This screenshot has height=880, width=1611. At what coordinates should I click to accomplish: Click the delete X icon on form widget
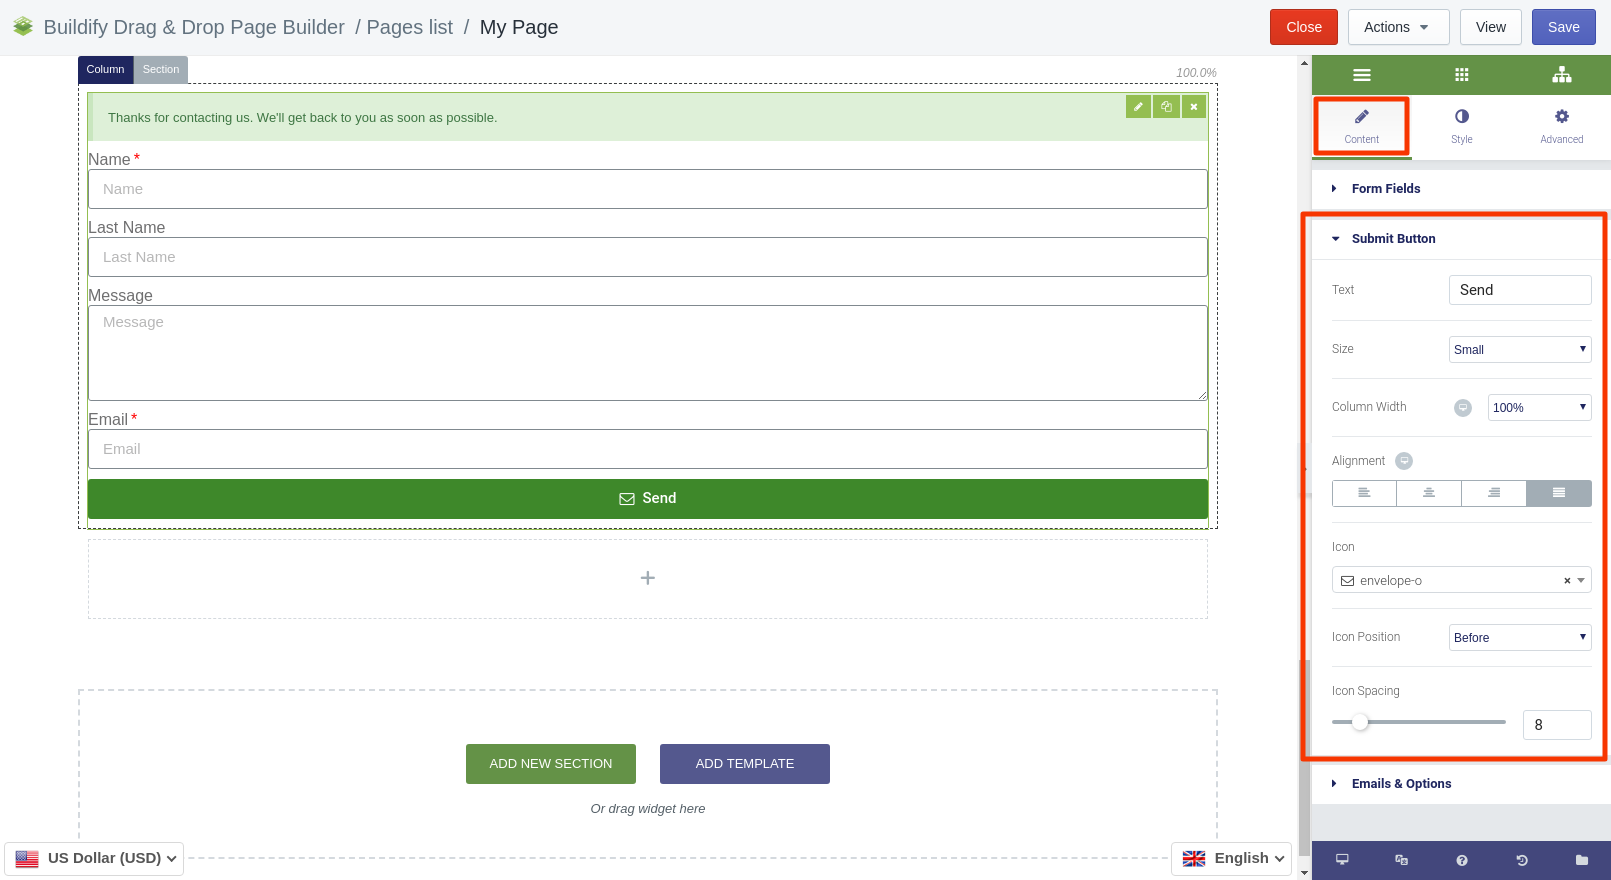click(1193, 106)
